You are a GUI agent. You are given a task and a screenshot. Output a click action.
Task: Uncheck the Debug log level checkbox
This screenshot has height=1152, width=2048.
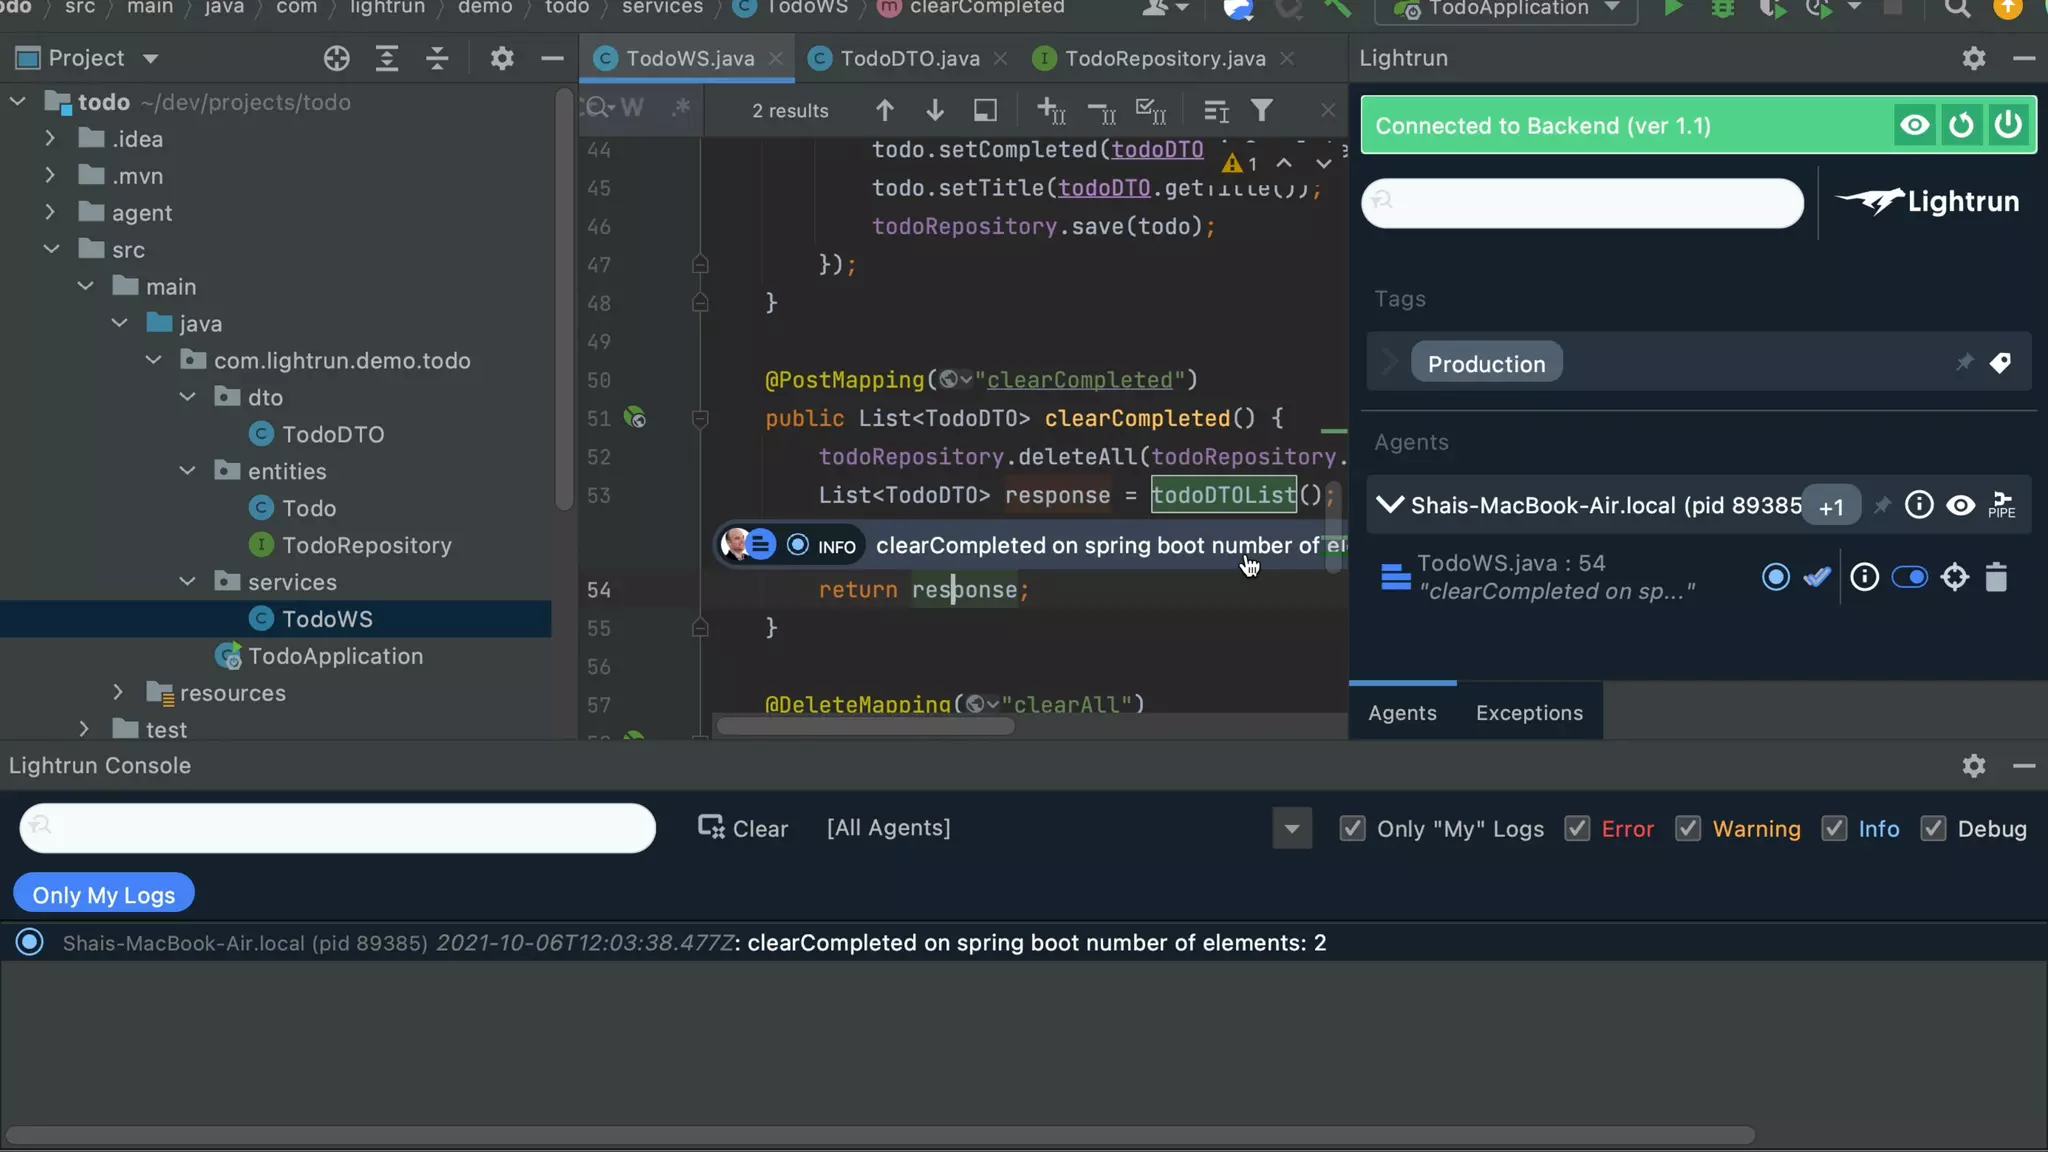[1933, 829]
